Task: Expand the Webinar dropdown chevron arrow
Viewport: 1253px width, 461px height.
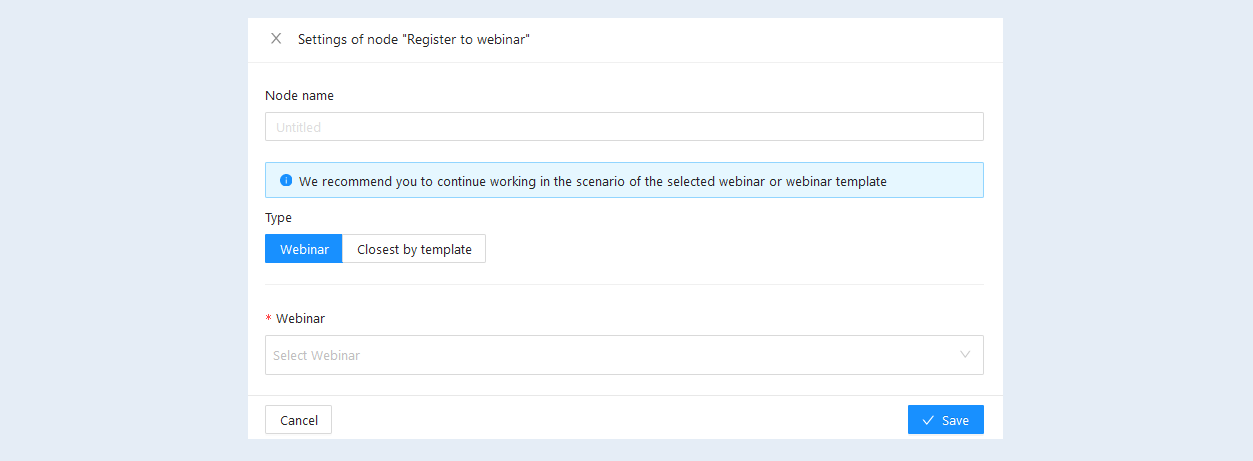Action: coord(965,355)
